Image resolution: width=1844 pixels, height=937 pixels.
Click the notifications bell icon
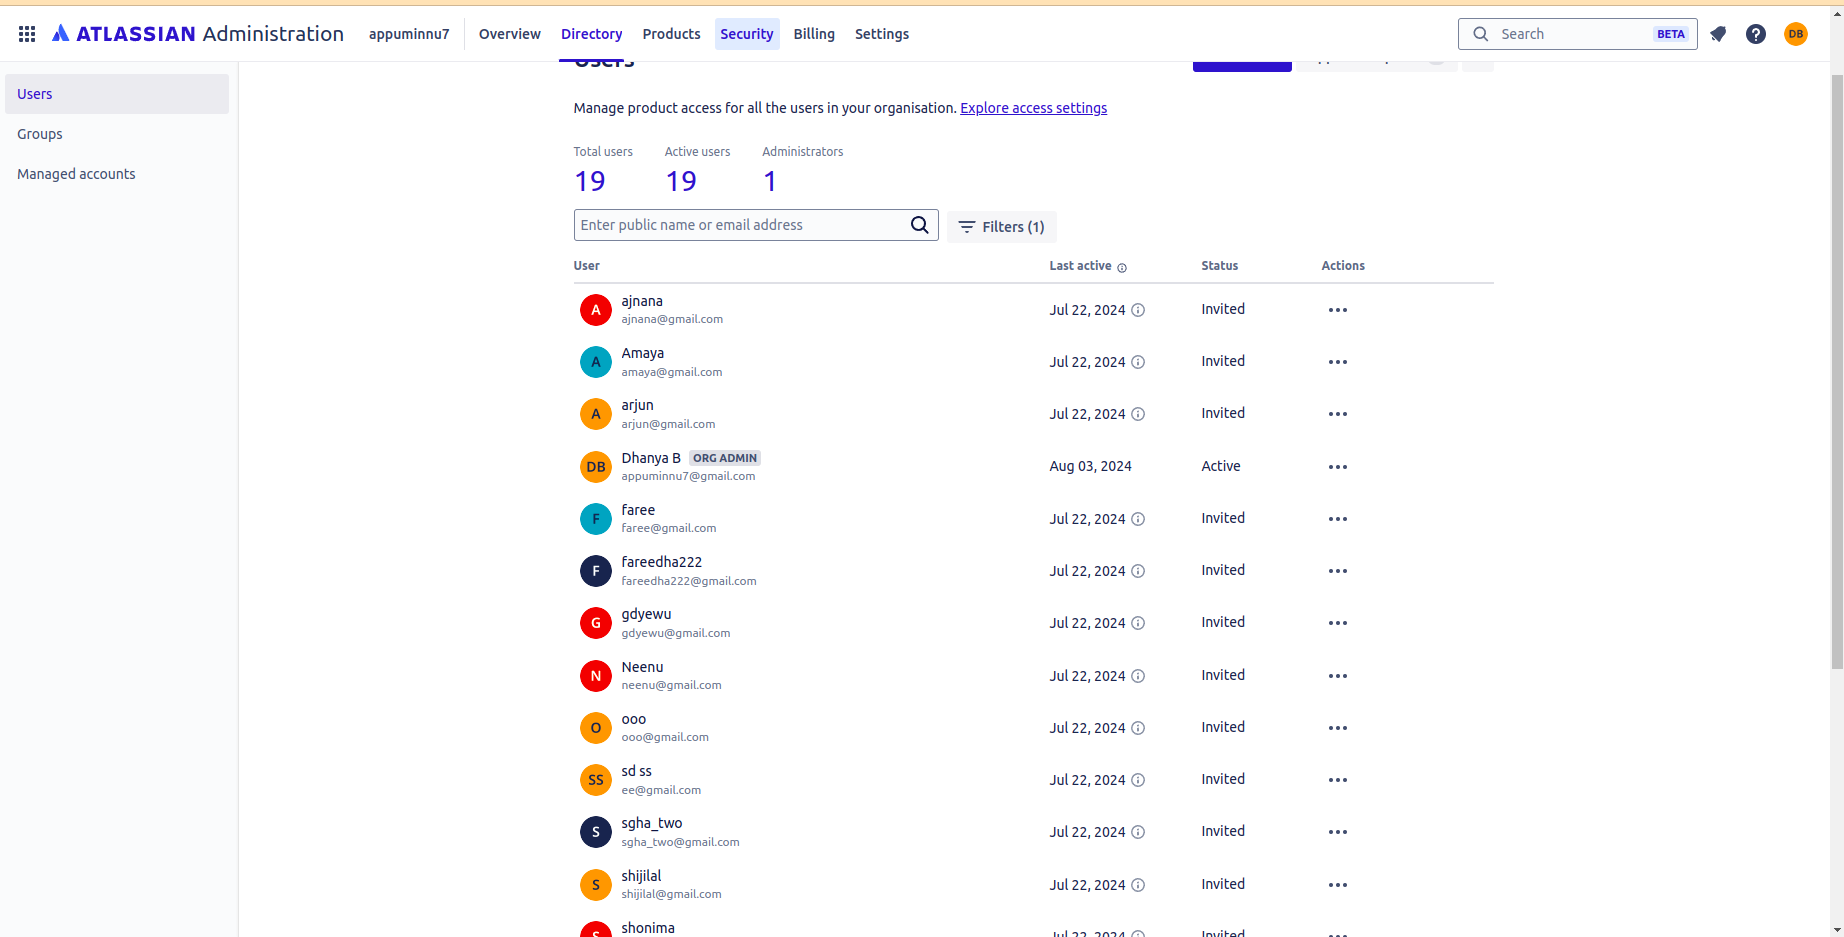pyautogui.click(x=1718, y=34)
